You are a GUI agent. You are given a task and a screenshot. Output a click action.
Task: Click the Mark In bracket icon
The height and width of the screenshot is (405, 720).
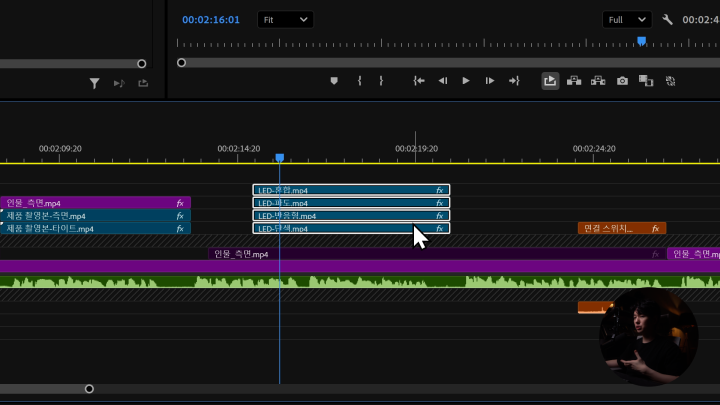point(359,81)
